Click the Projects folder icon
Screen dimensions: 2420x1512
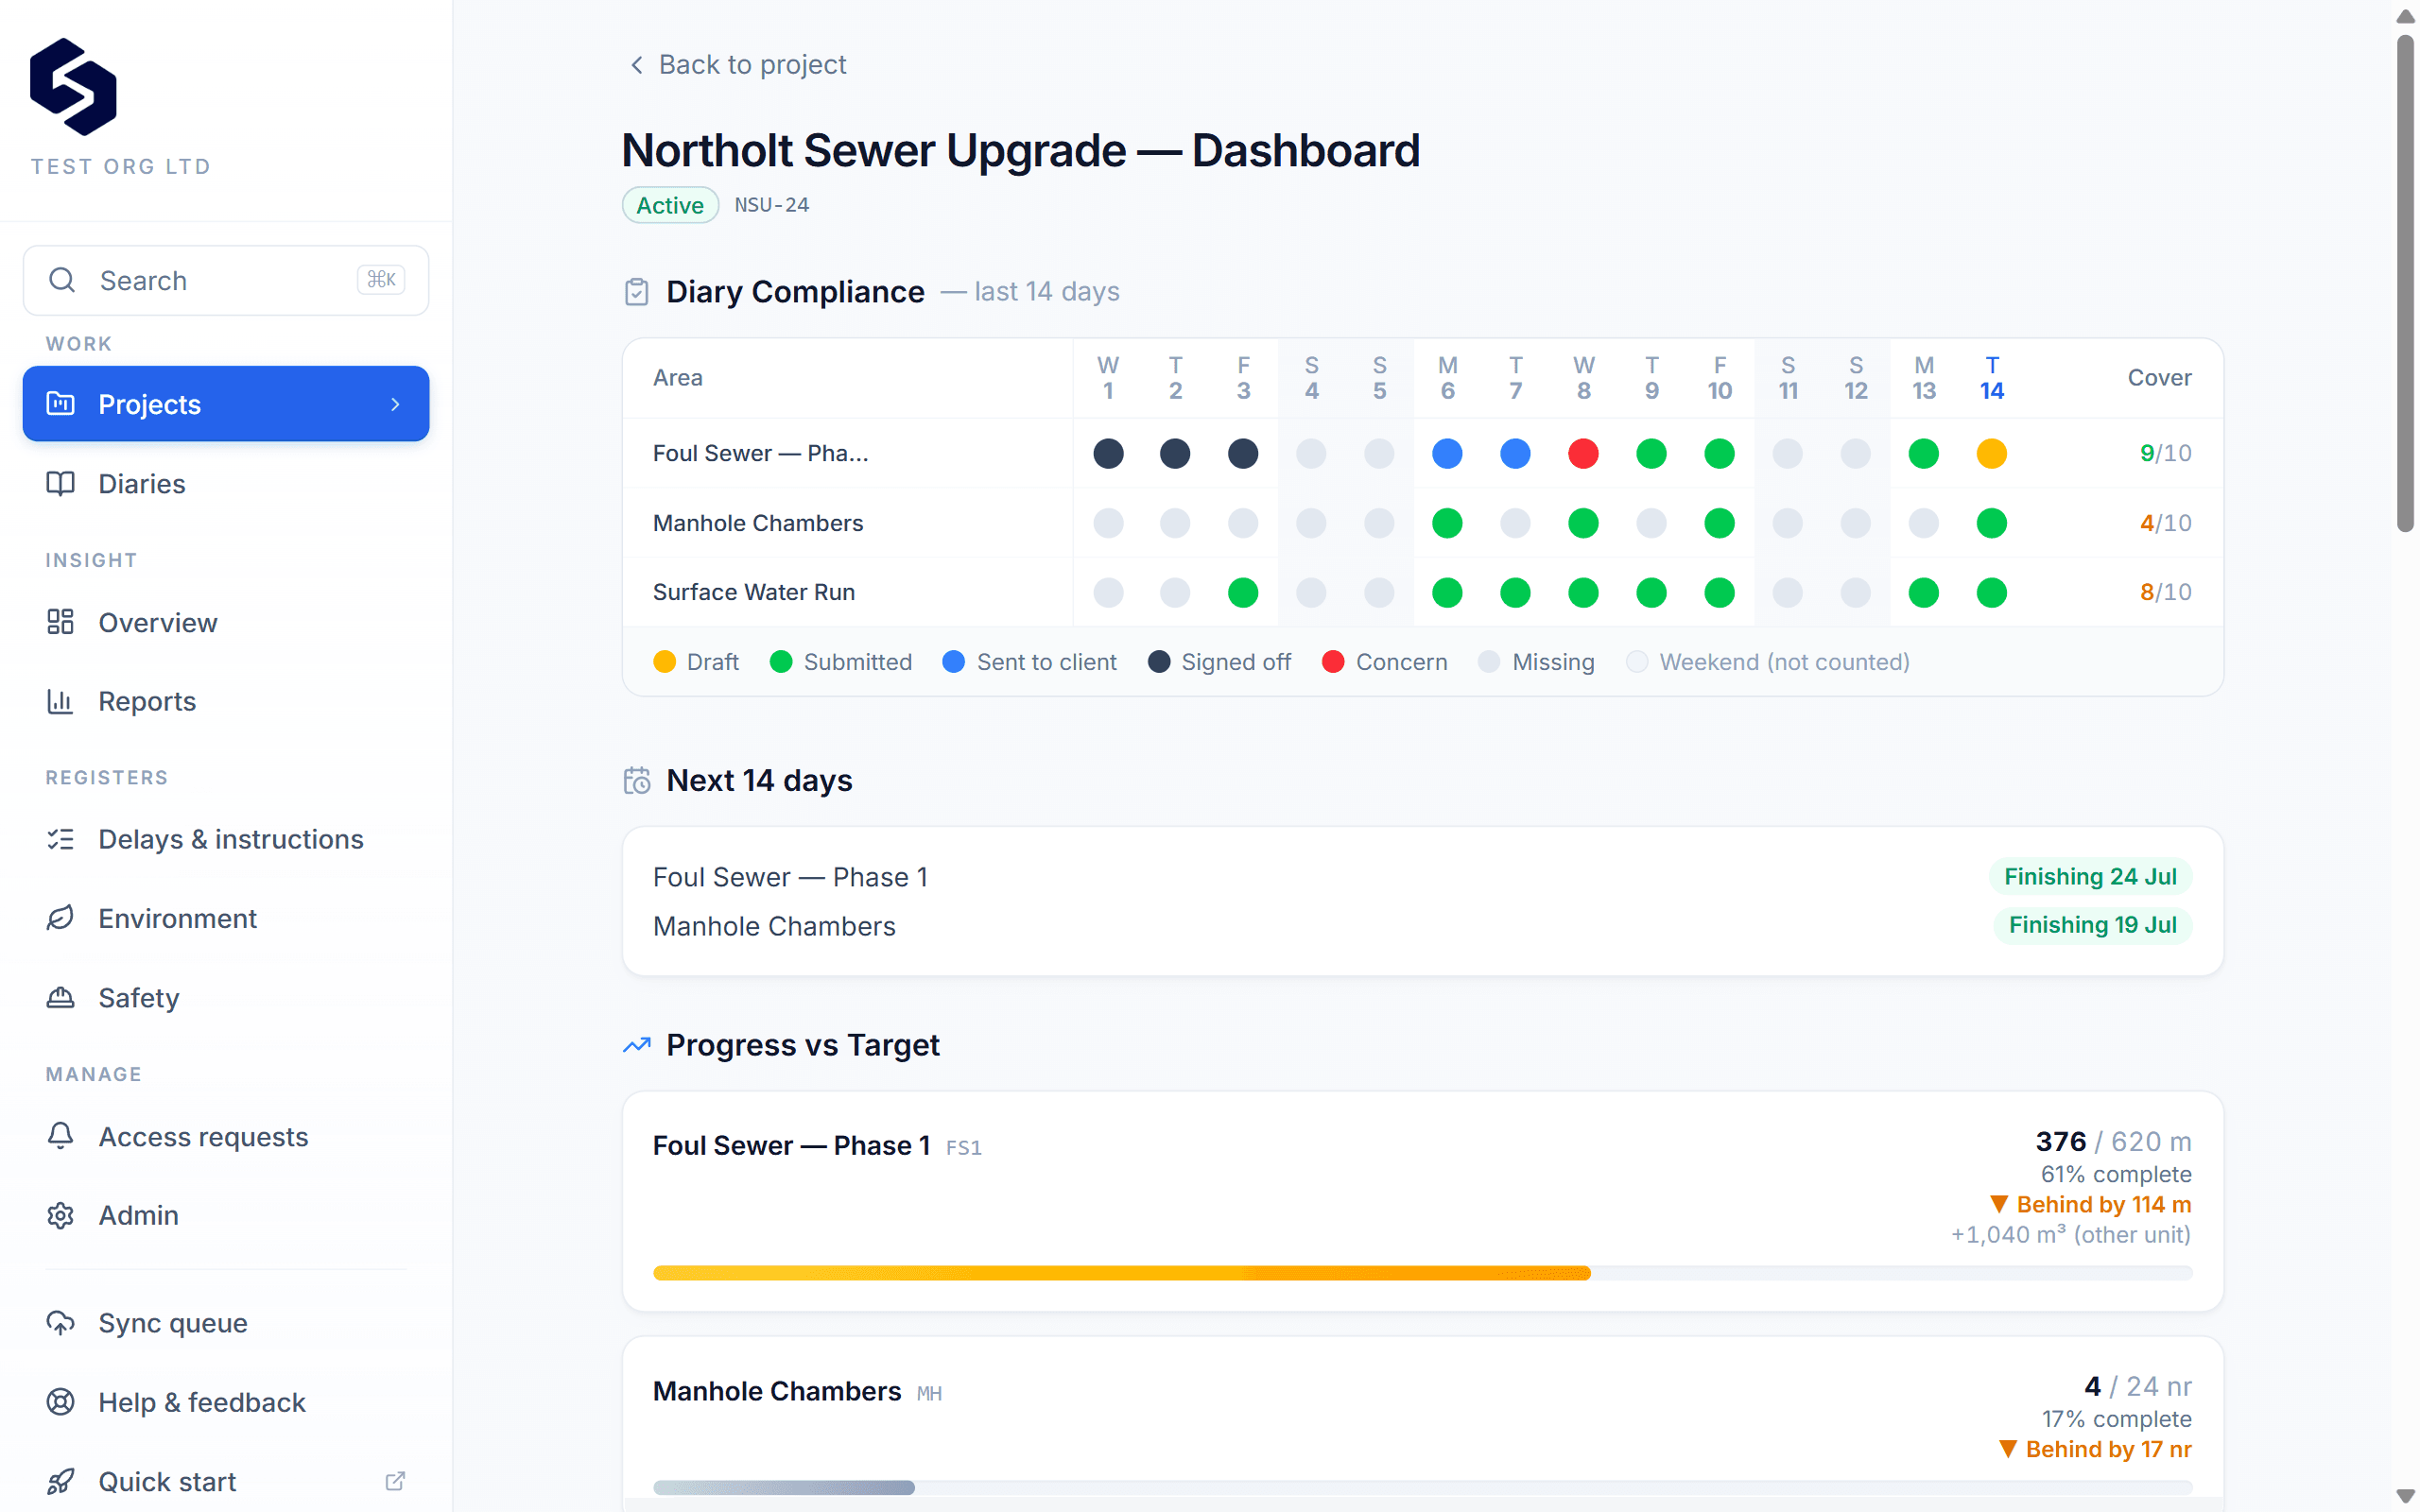61,404
